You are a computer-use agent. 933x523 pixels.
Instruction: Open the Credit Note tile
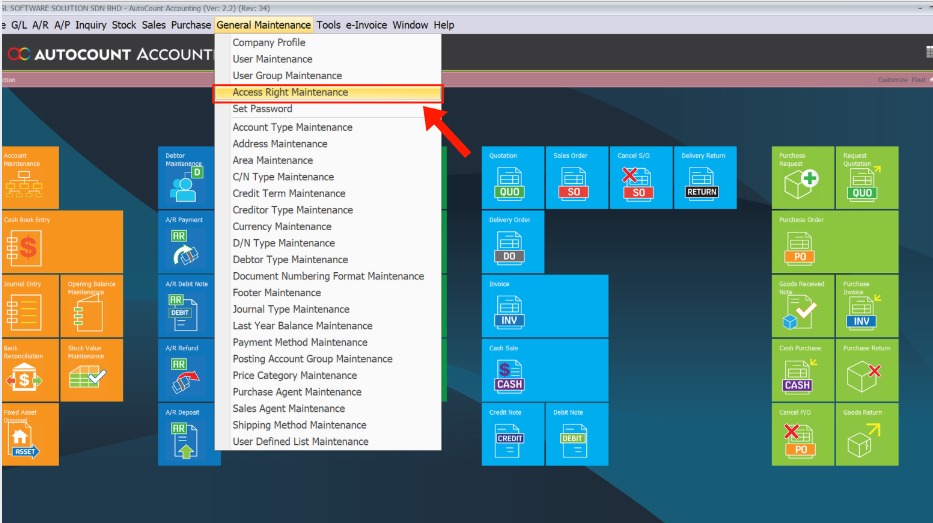click(x=513, y=434)
